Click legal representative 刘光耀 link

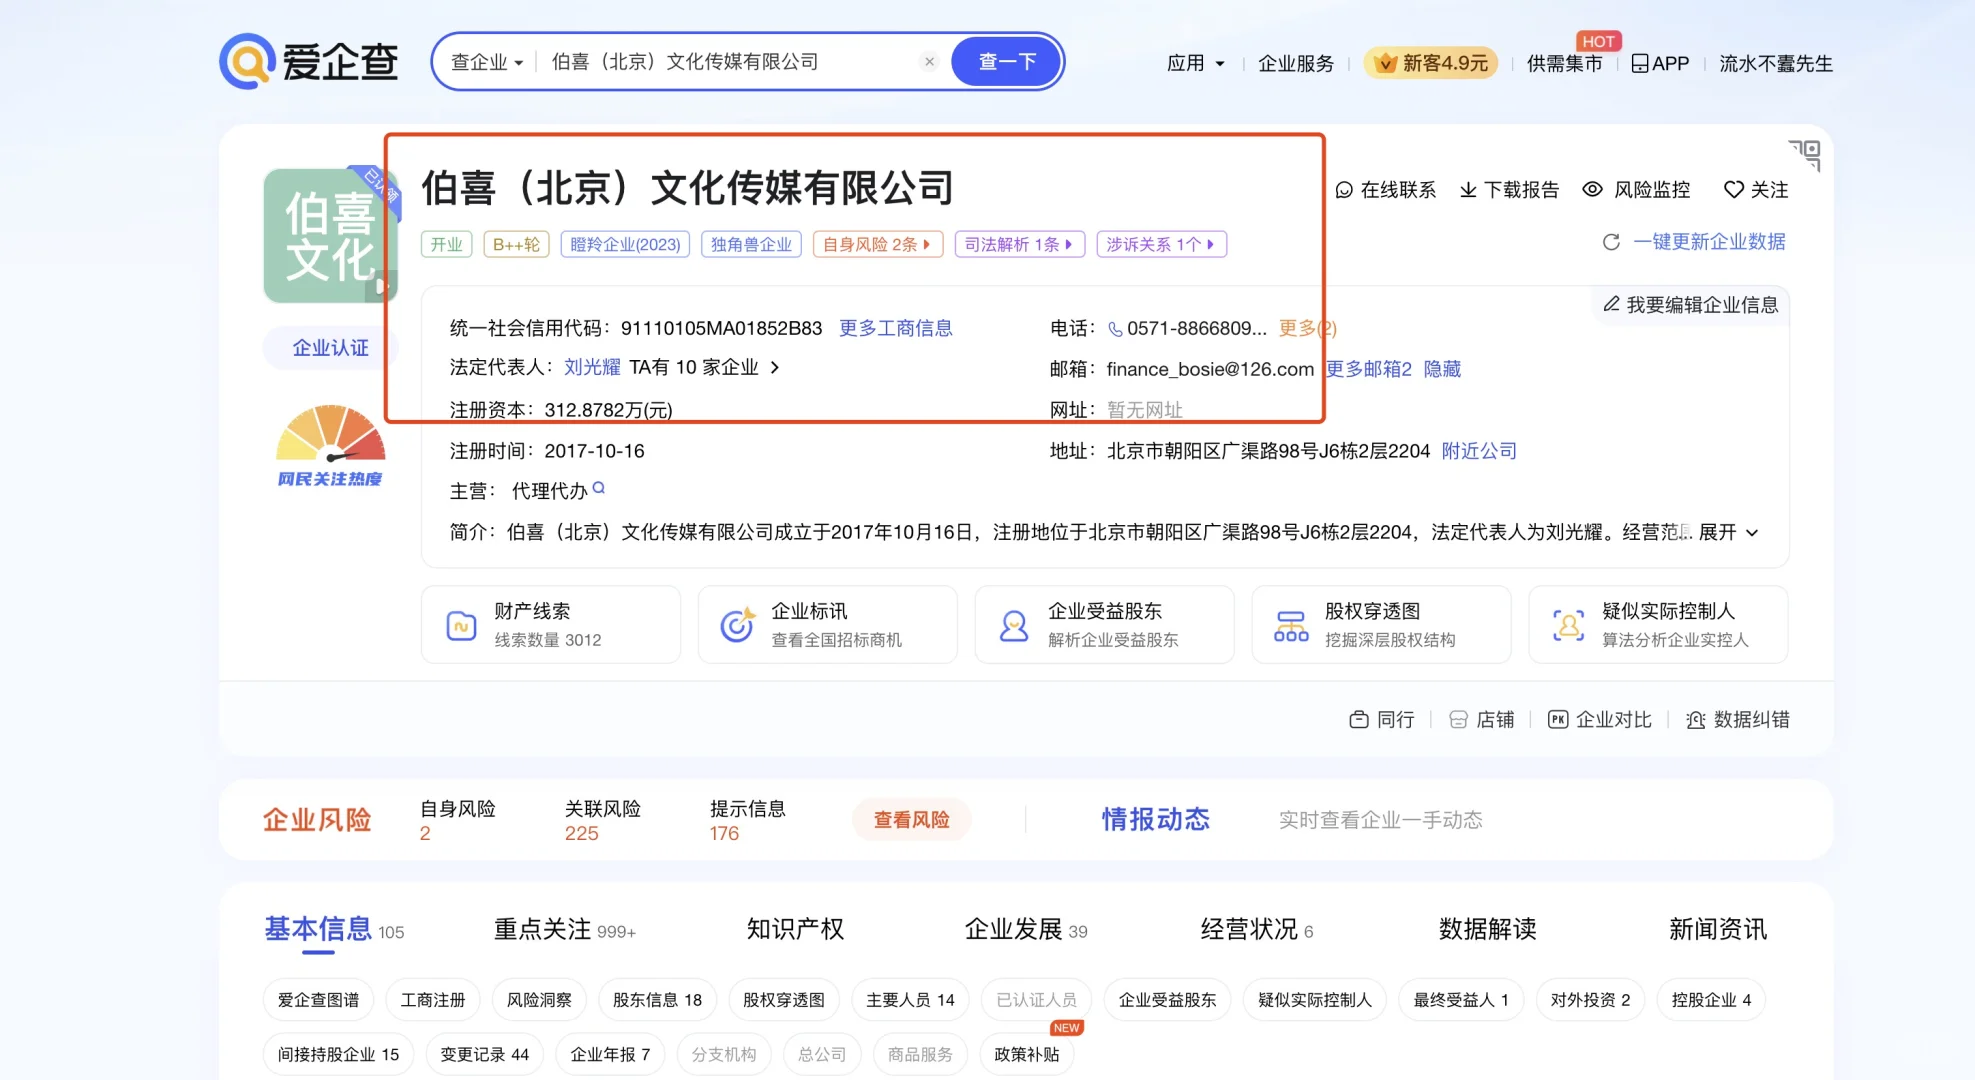point(592,367)
